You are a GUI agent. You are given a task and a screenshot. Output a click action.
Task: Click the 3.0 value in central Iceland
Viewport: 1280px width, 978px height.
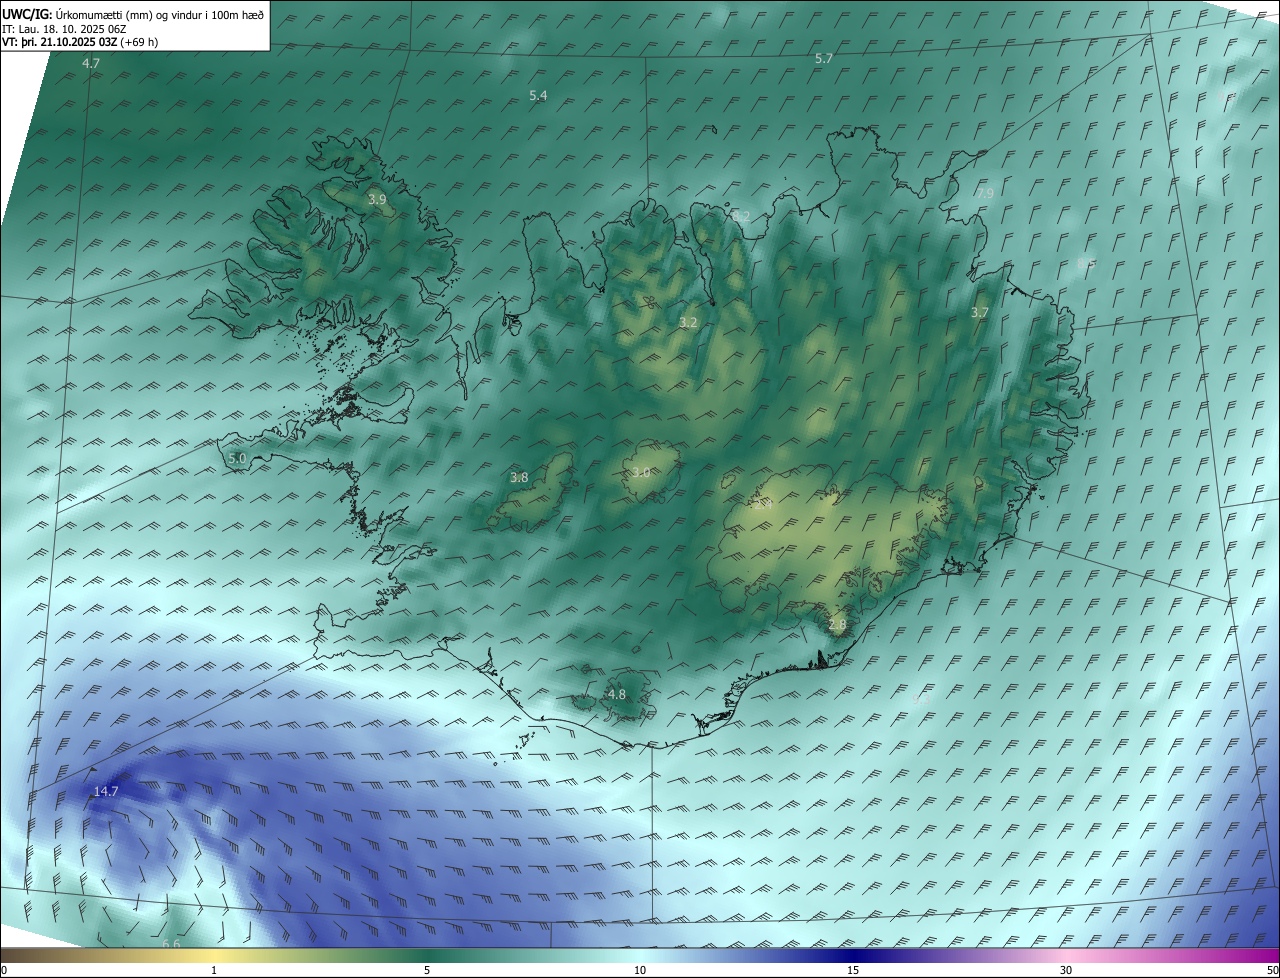coord(641,472)
